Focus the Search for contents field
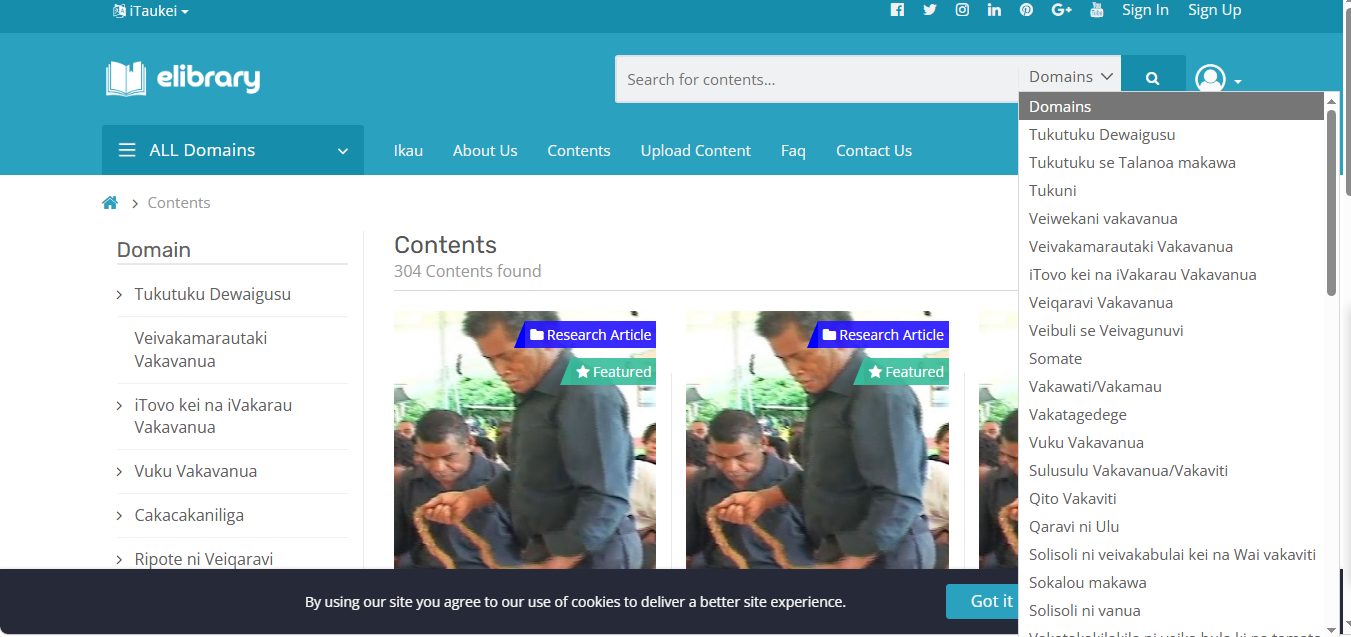The height and width of the screenshot is (637, 1351). 817,79
